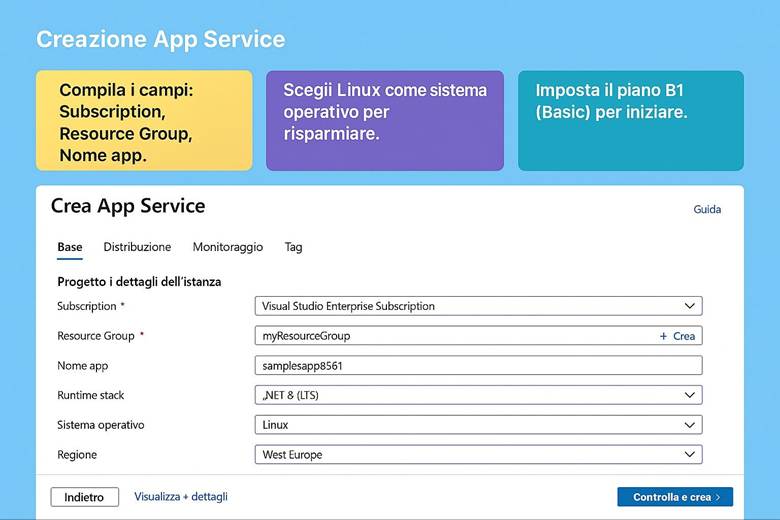The width and height of the screenshot is (780, 520).
Task: Open the Runtime stack dropdown
Action: (478, 395)
